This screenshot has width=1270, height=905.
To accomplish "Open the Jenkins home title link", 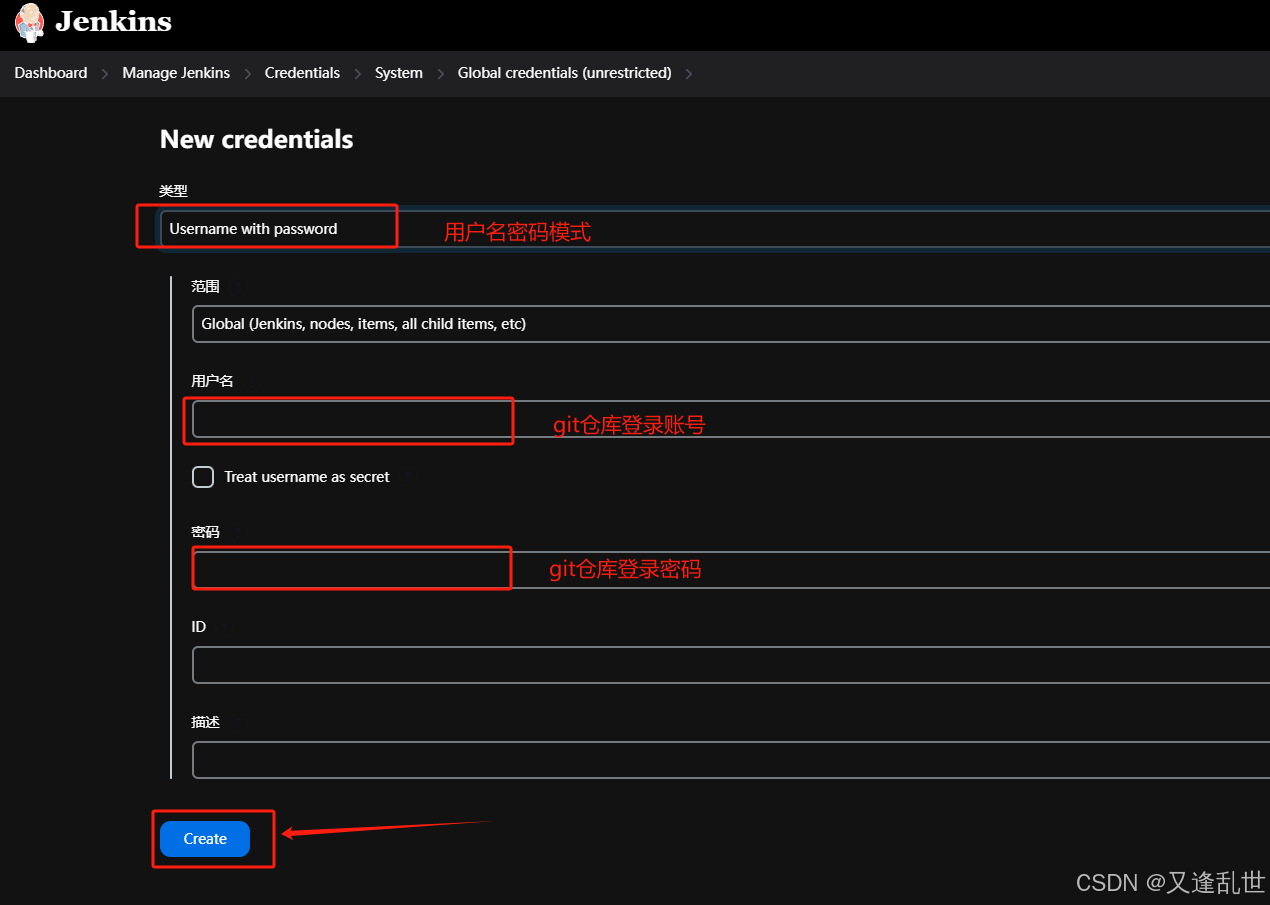I will click(x=113, y=22).
